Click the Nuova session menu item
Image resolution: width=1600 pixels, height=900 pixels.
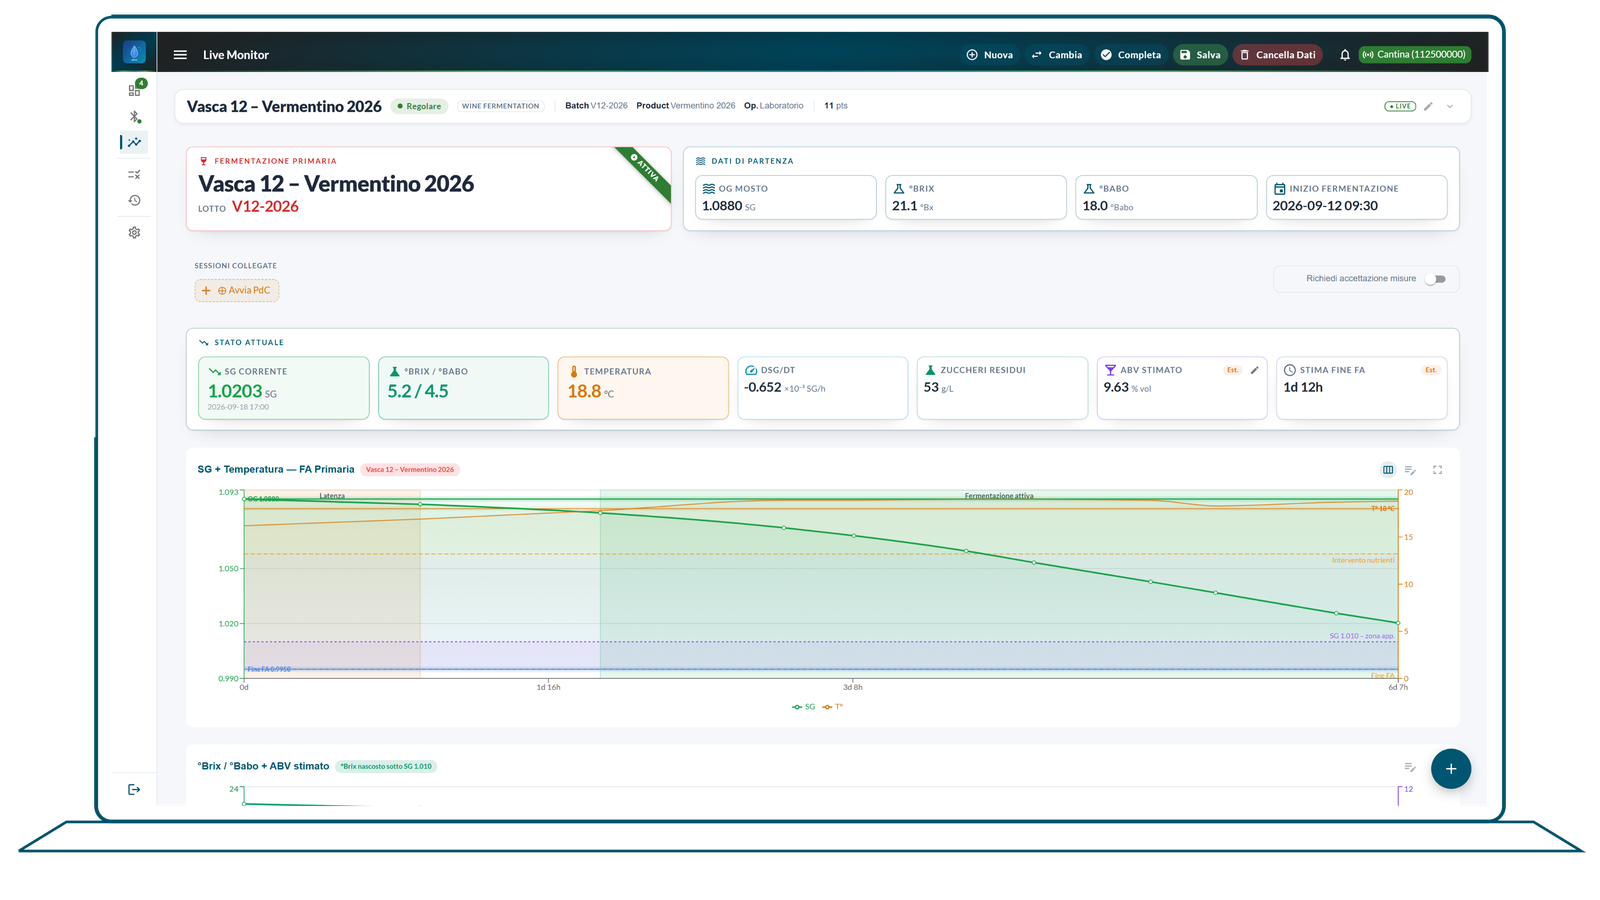[x=990, y=55]
